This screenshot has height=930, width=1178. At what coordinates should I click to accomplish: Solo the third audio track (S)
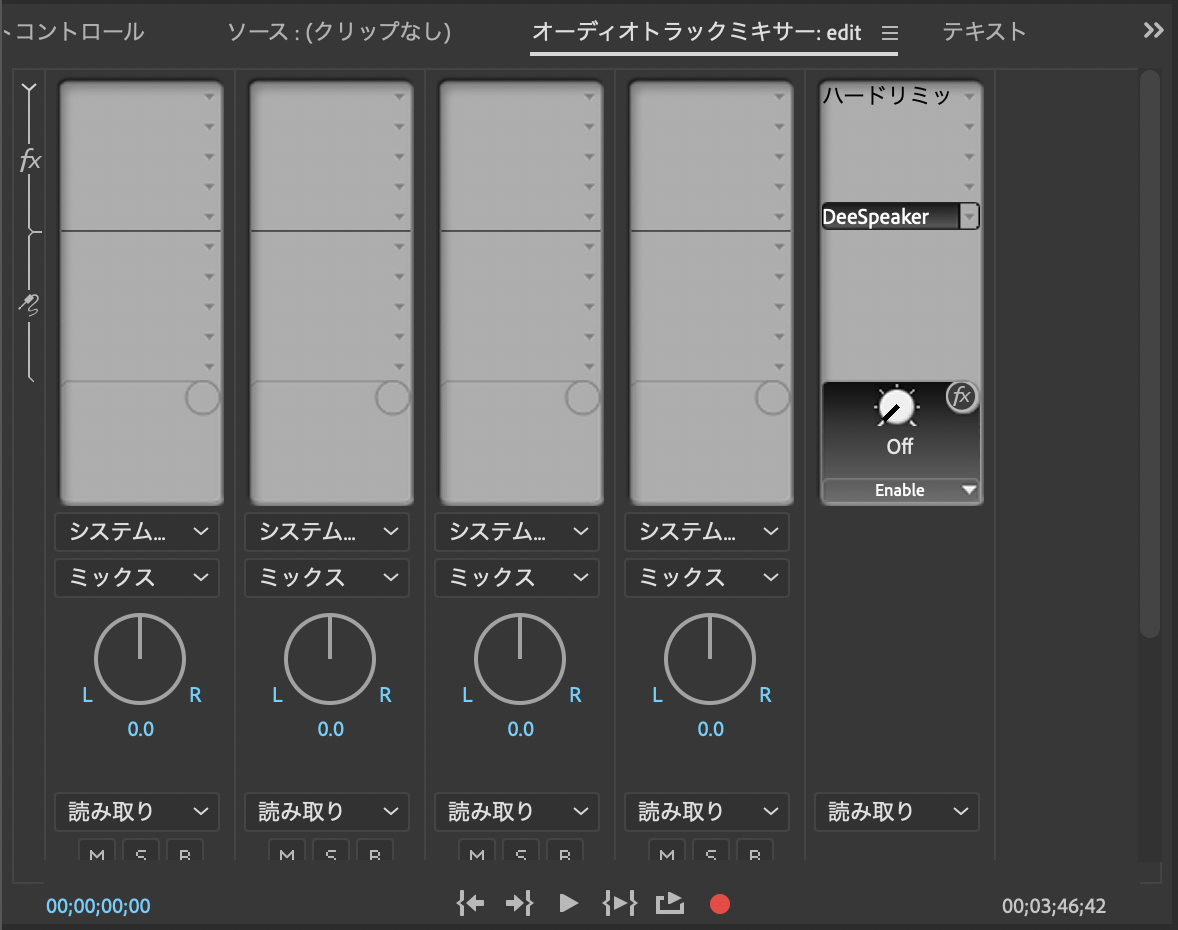click(x=521, y=852)
